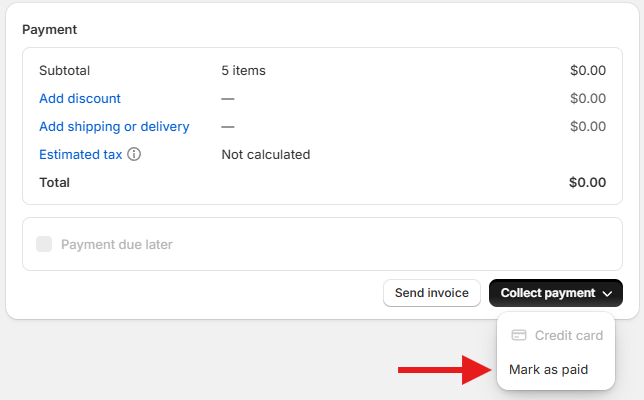Click the Payment due later label text

(x=117, y=244)
